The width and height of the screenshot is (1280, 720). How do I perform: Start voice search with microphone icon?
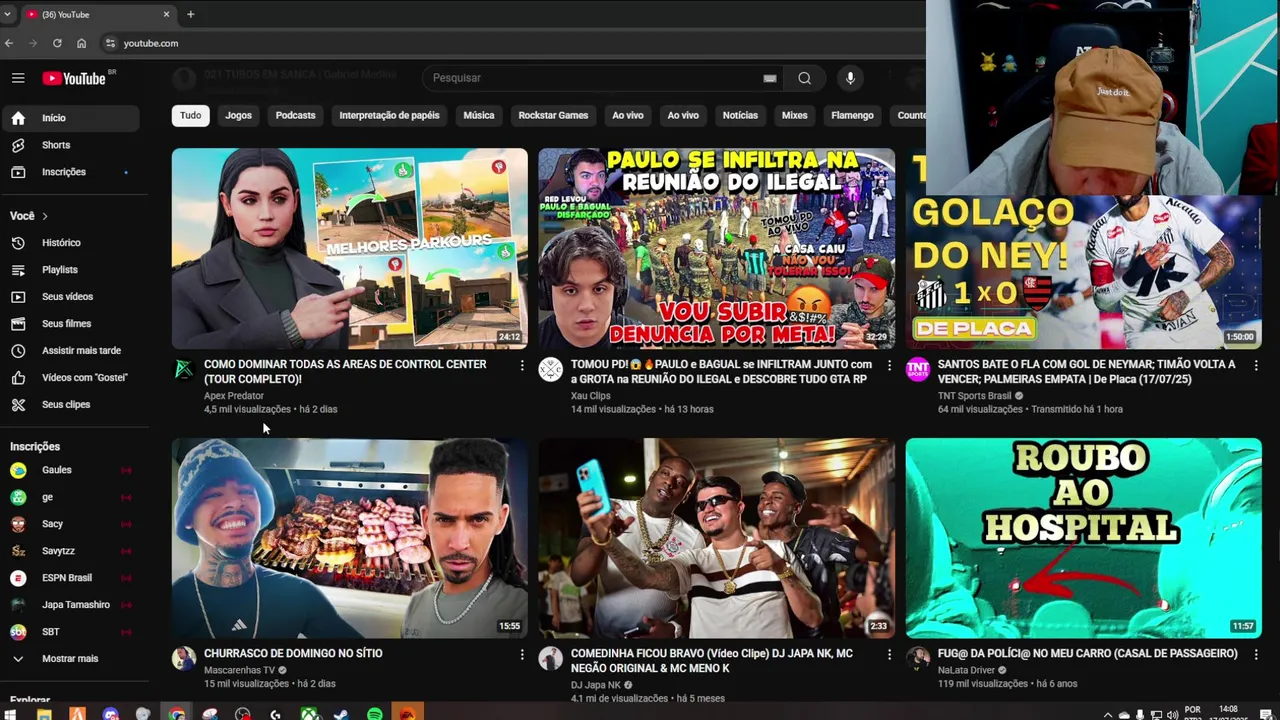point(850,78)
